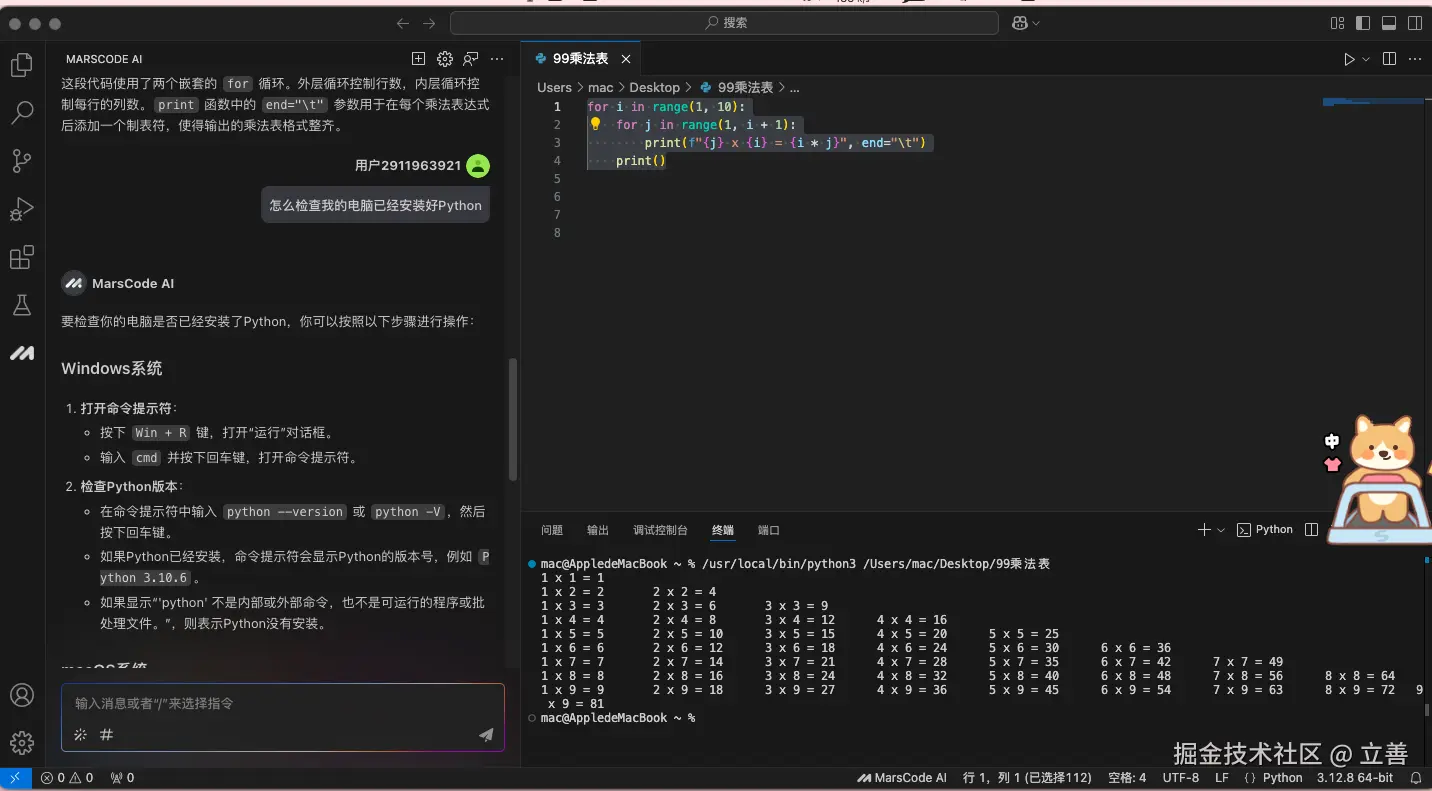Image resolution: width=1432 pixels, height=791 pixels.
Task: Split the terminal panel
Action: point(1311,529)
